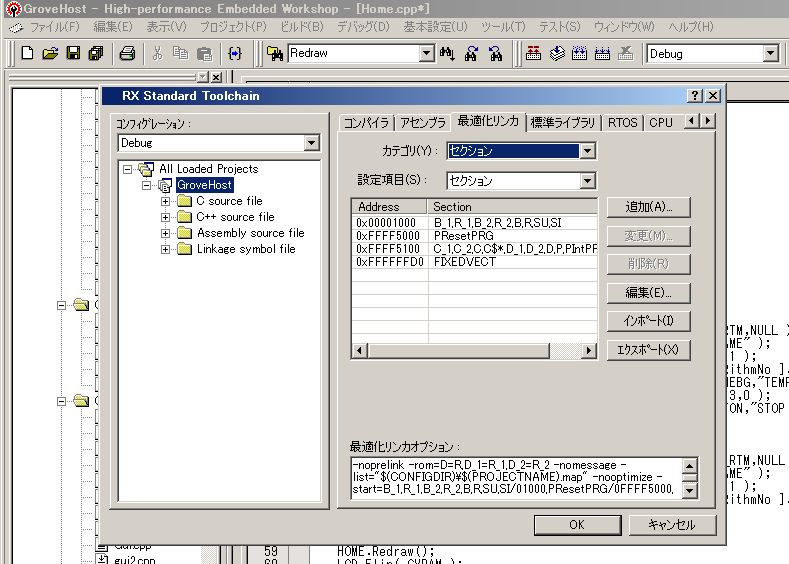Open the Category (Y) dropdown
Image resolution: width=789 pixels, height=564 pixels.
click(587, 151)
